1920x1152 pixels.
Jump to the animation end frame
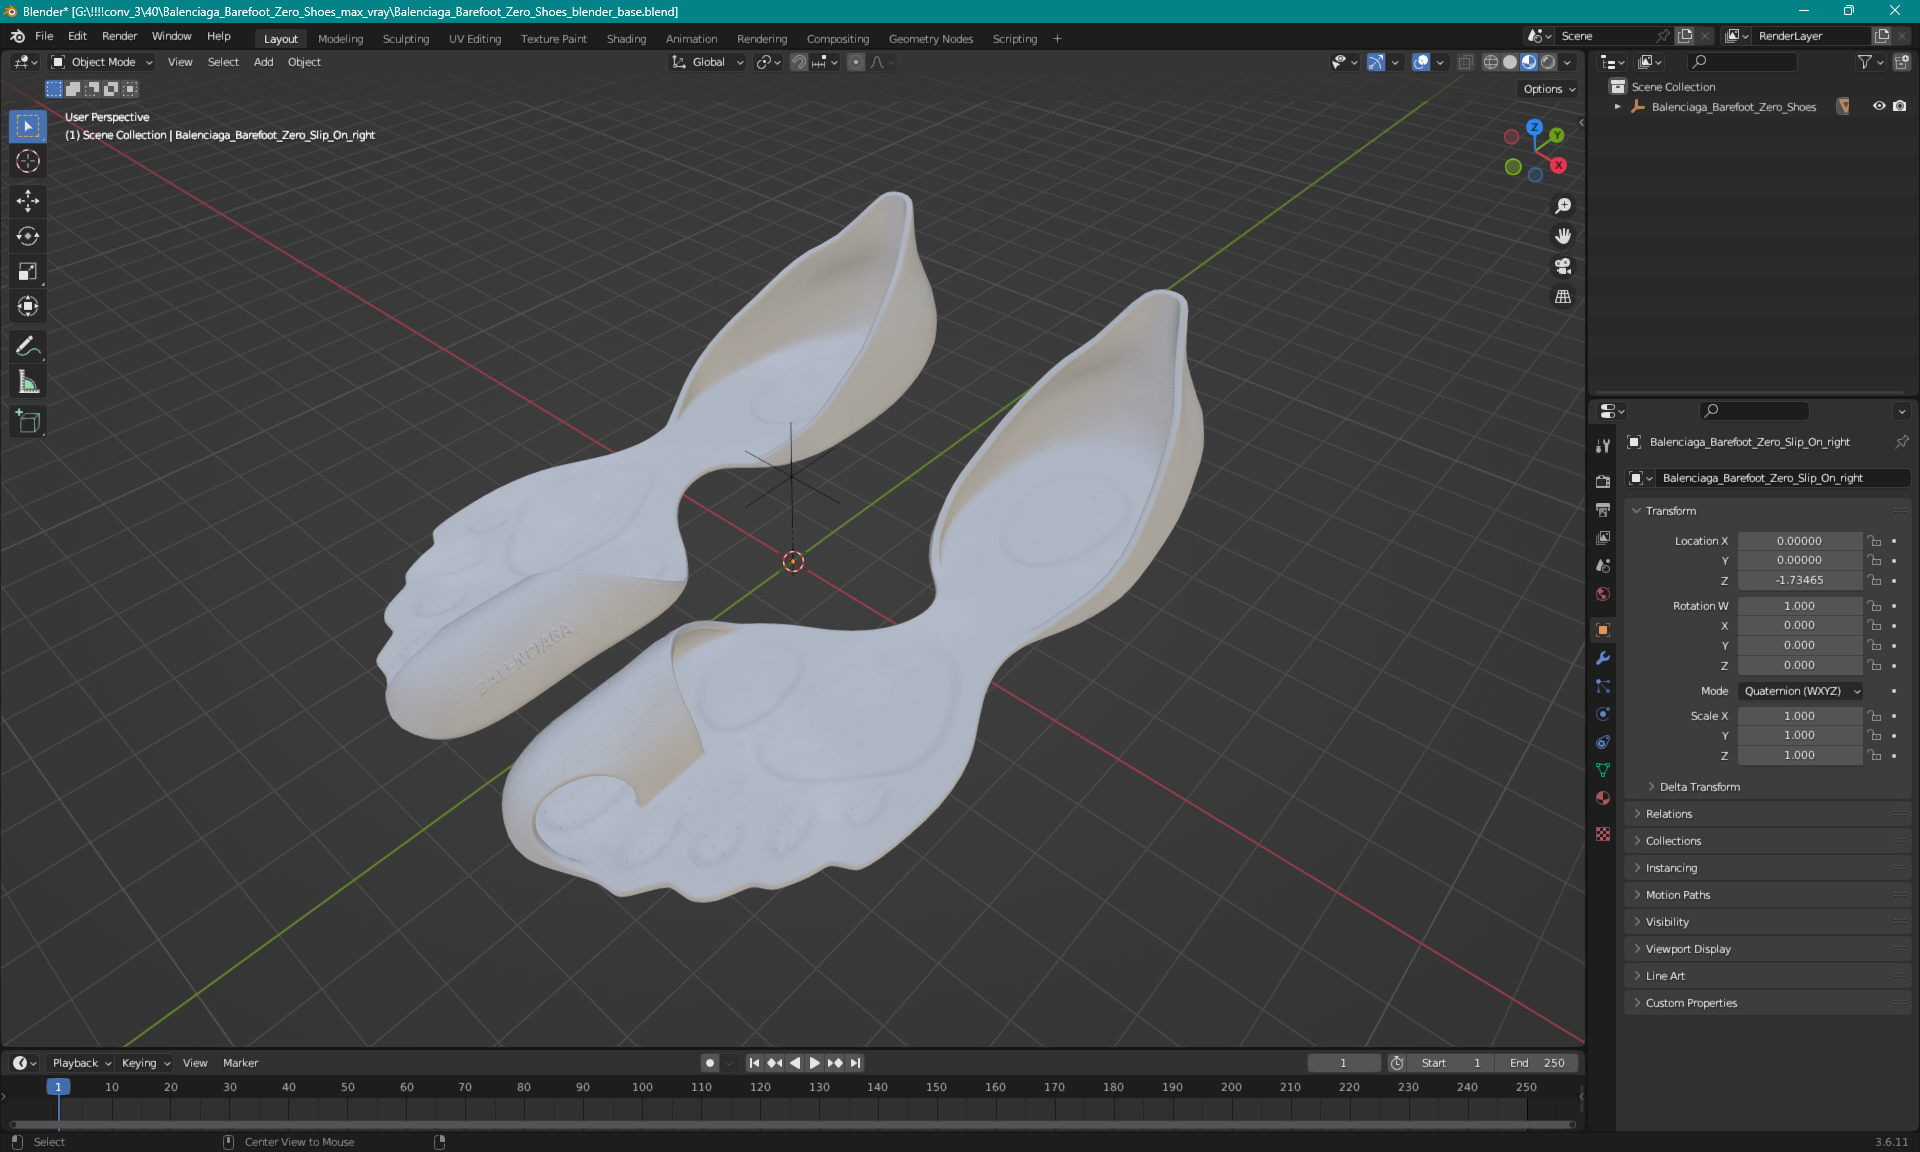pos(855,1063)
